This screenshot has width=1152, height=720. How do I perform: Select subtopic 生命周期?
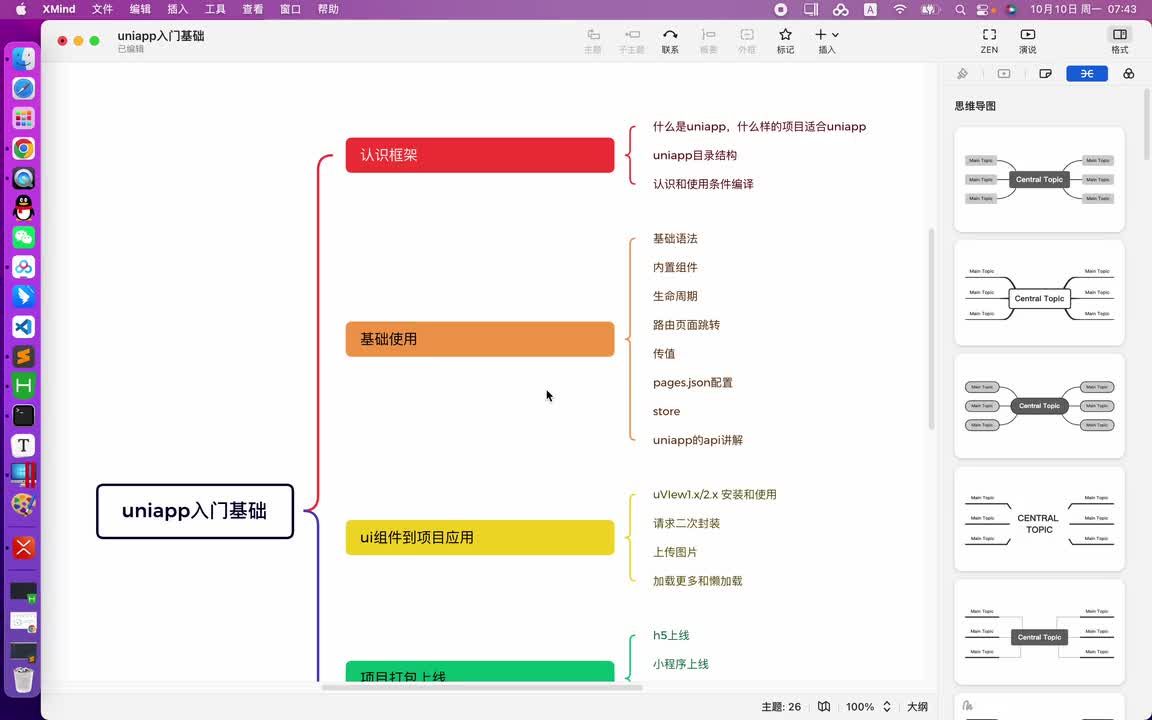pyautogui.click(x=674, y=295)
